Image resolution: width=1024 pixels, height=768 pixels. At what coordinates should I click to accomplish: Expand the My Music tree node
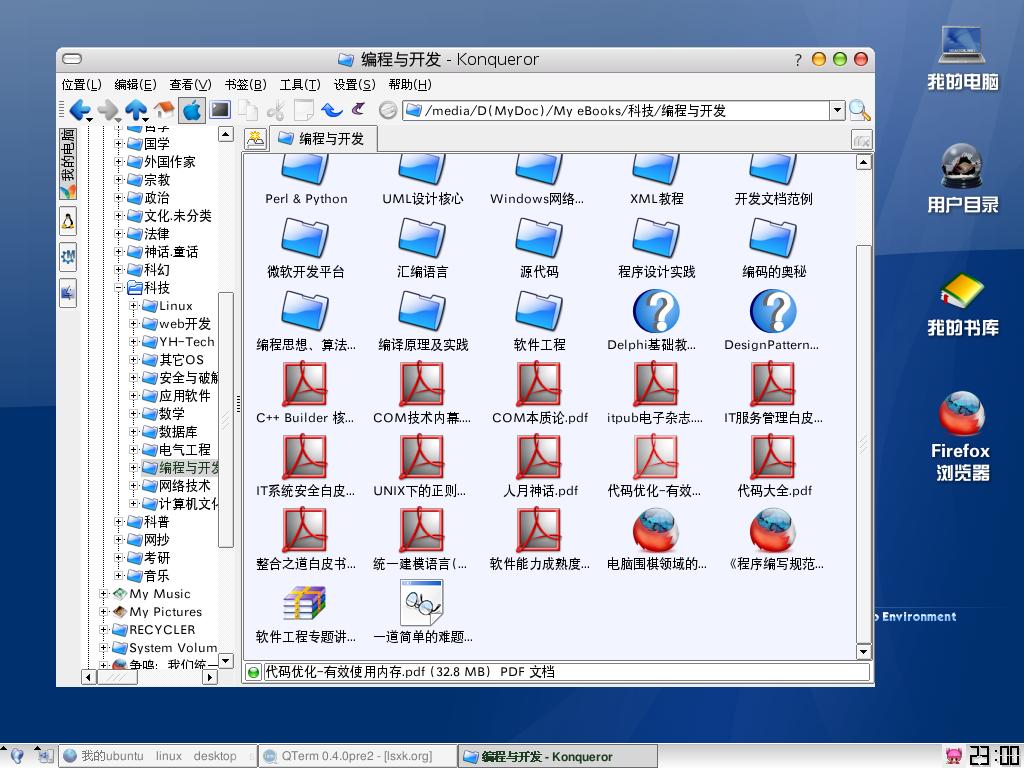point(103,594)
